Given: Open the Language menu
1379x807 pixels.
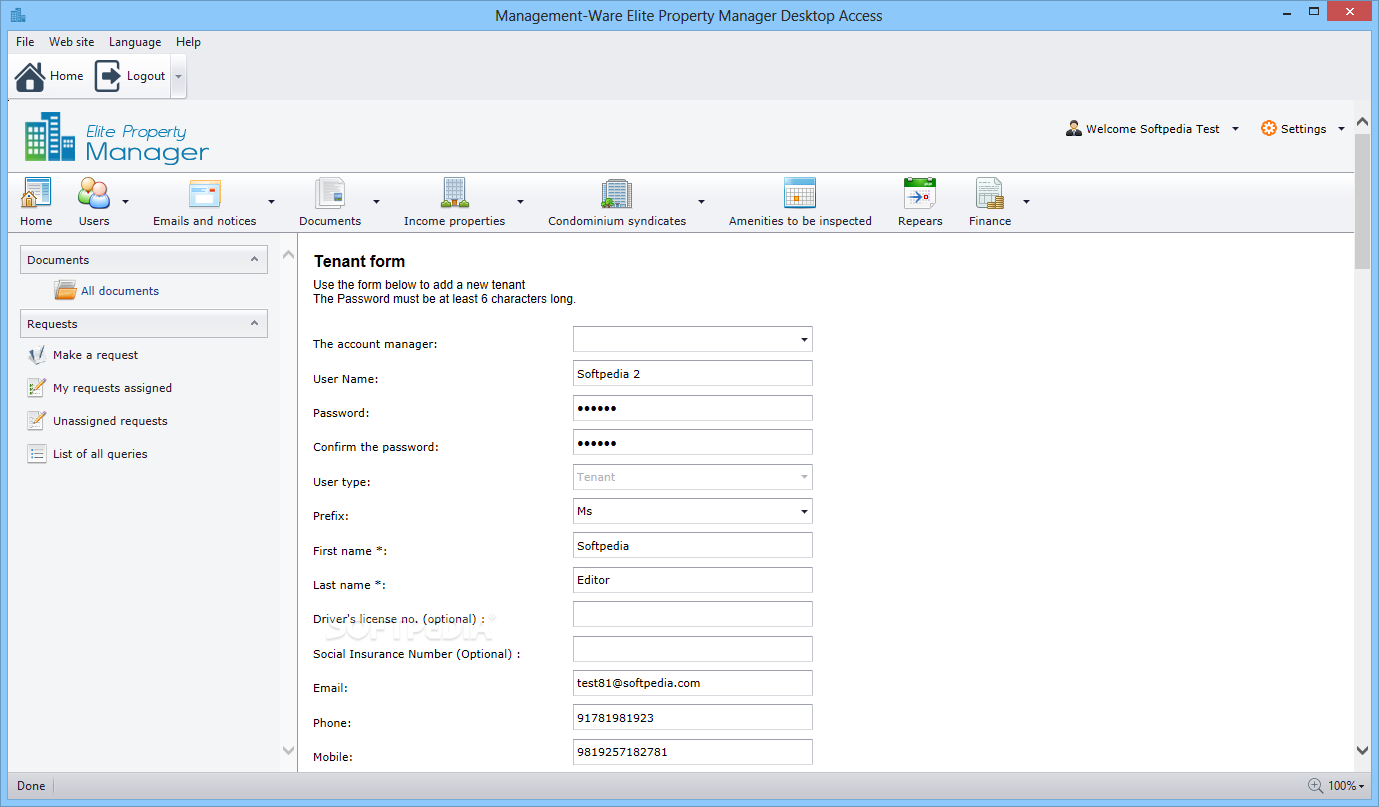Looking at the screenshot, I should (135, 42).
